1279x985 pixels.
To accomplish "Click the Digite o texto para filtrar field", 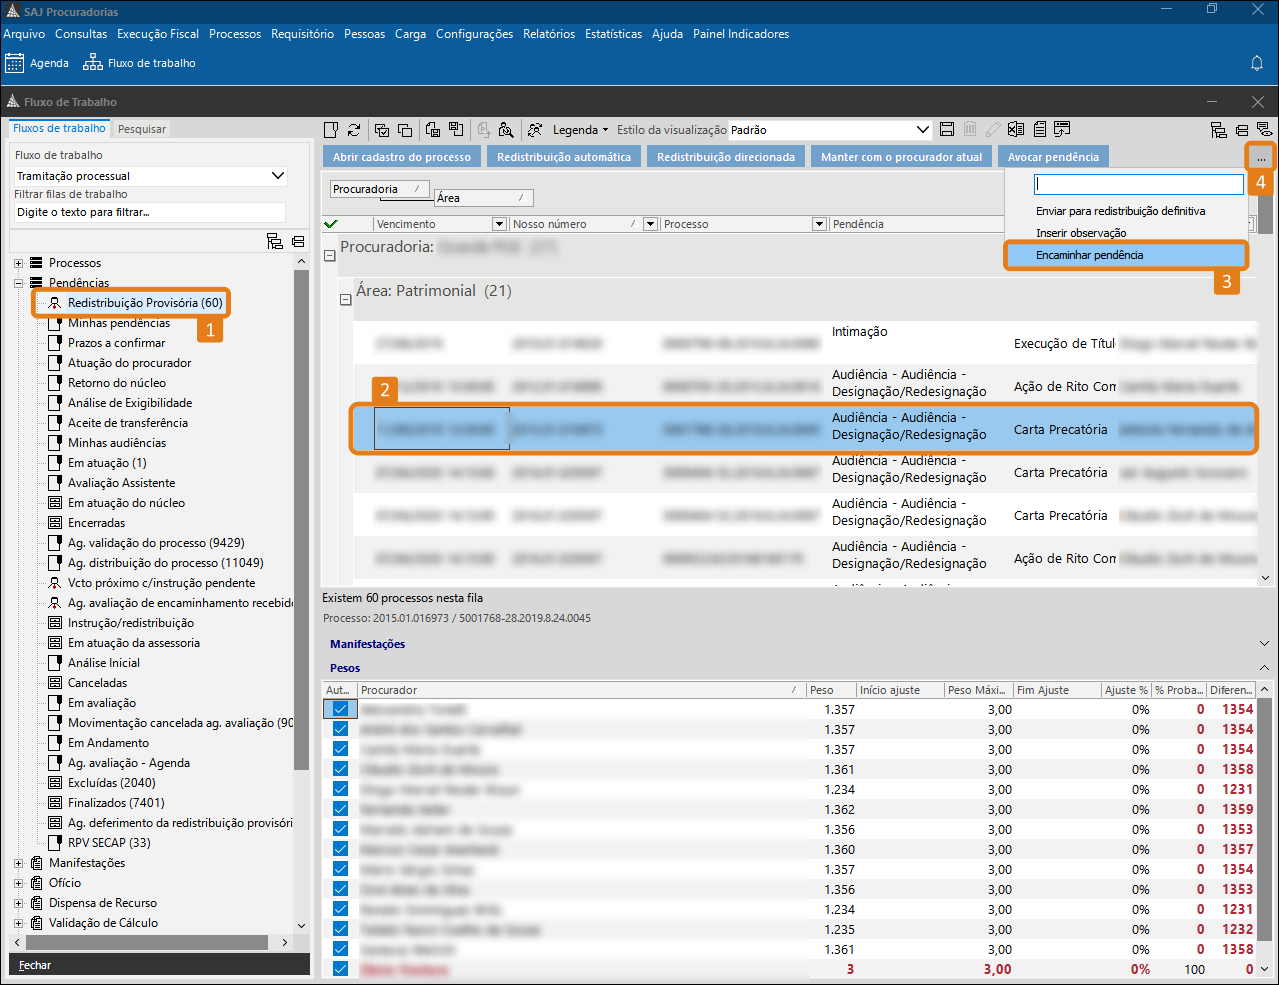I will (x=149, y=212).
